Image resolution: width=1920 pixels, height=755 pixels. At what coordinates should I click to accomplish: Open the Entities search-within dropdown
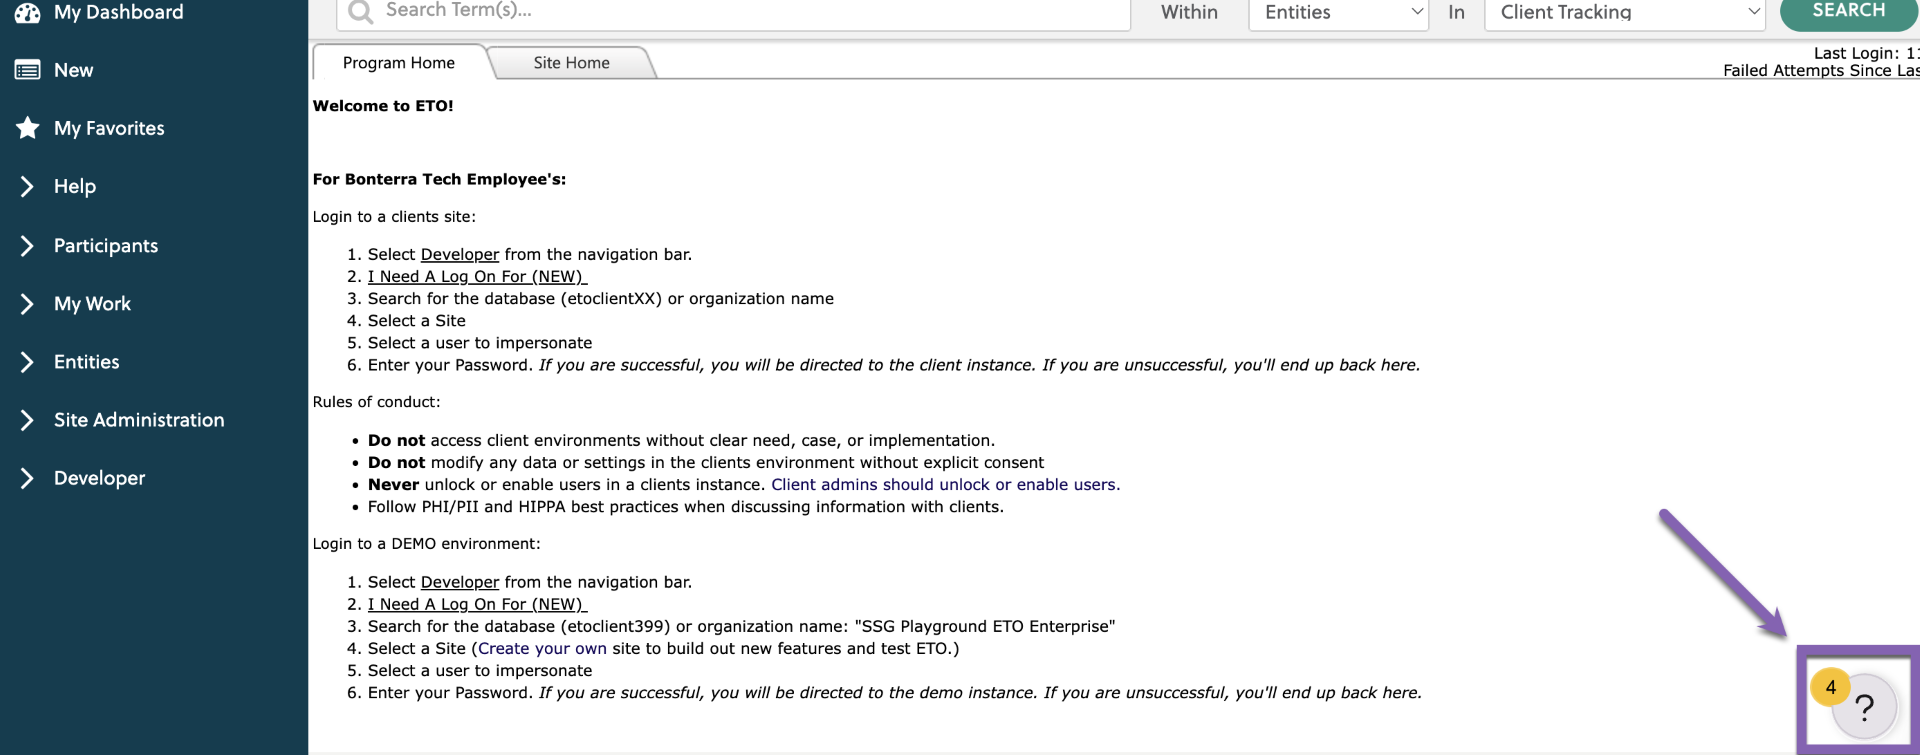pyautogui.click(x=1339, y=12)
